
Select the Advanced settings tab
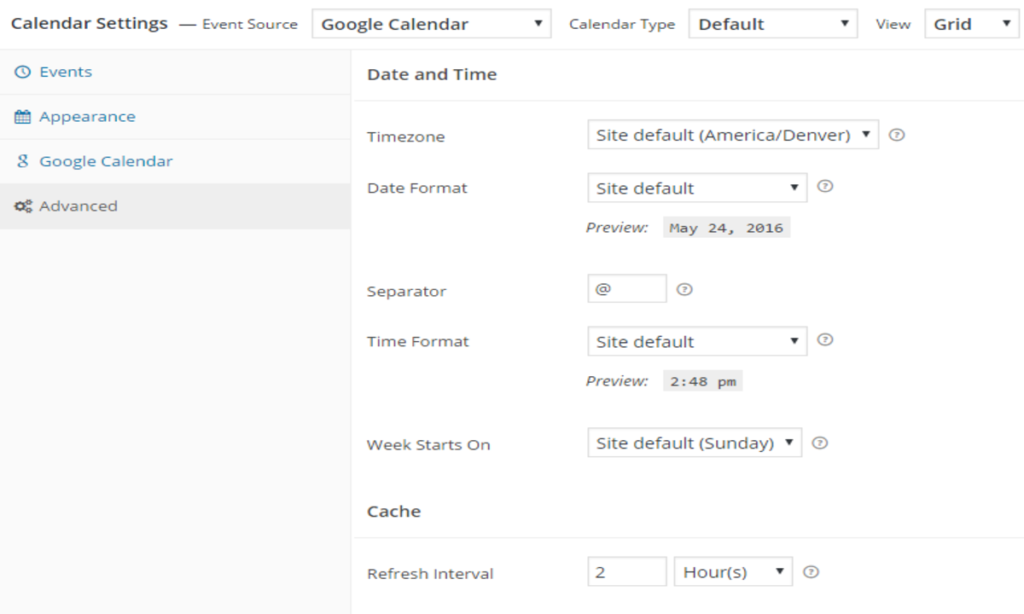tap(79, 206)
